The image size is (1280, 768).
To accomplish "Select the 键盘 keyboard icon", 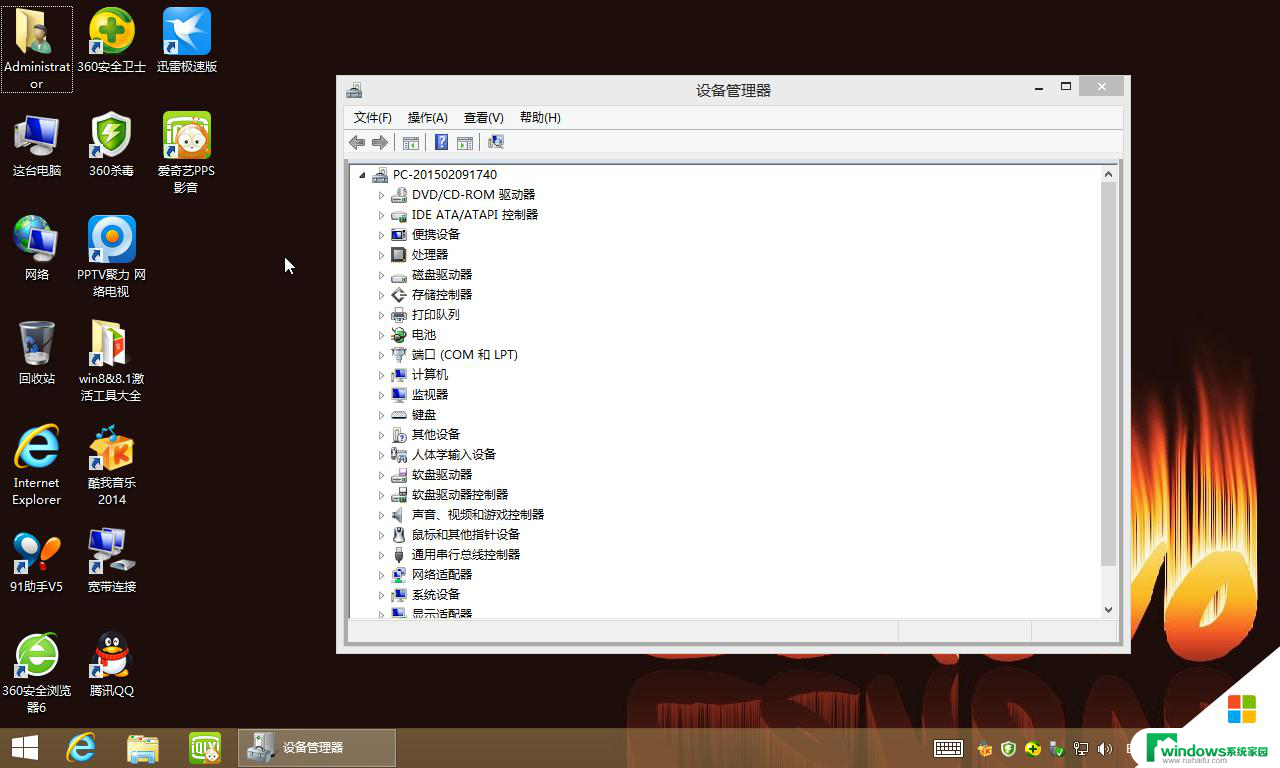I will tap(399, 415).
